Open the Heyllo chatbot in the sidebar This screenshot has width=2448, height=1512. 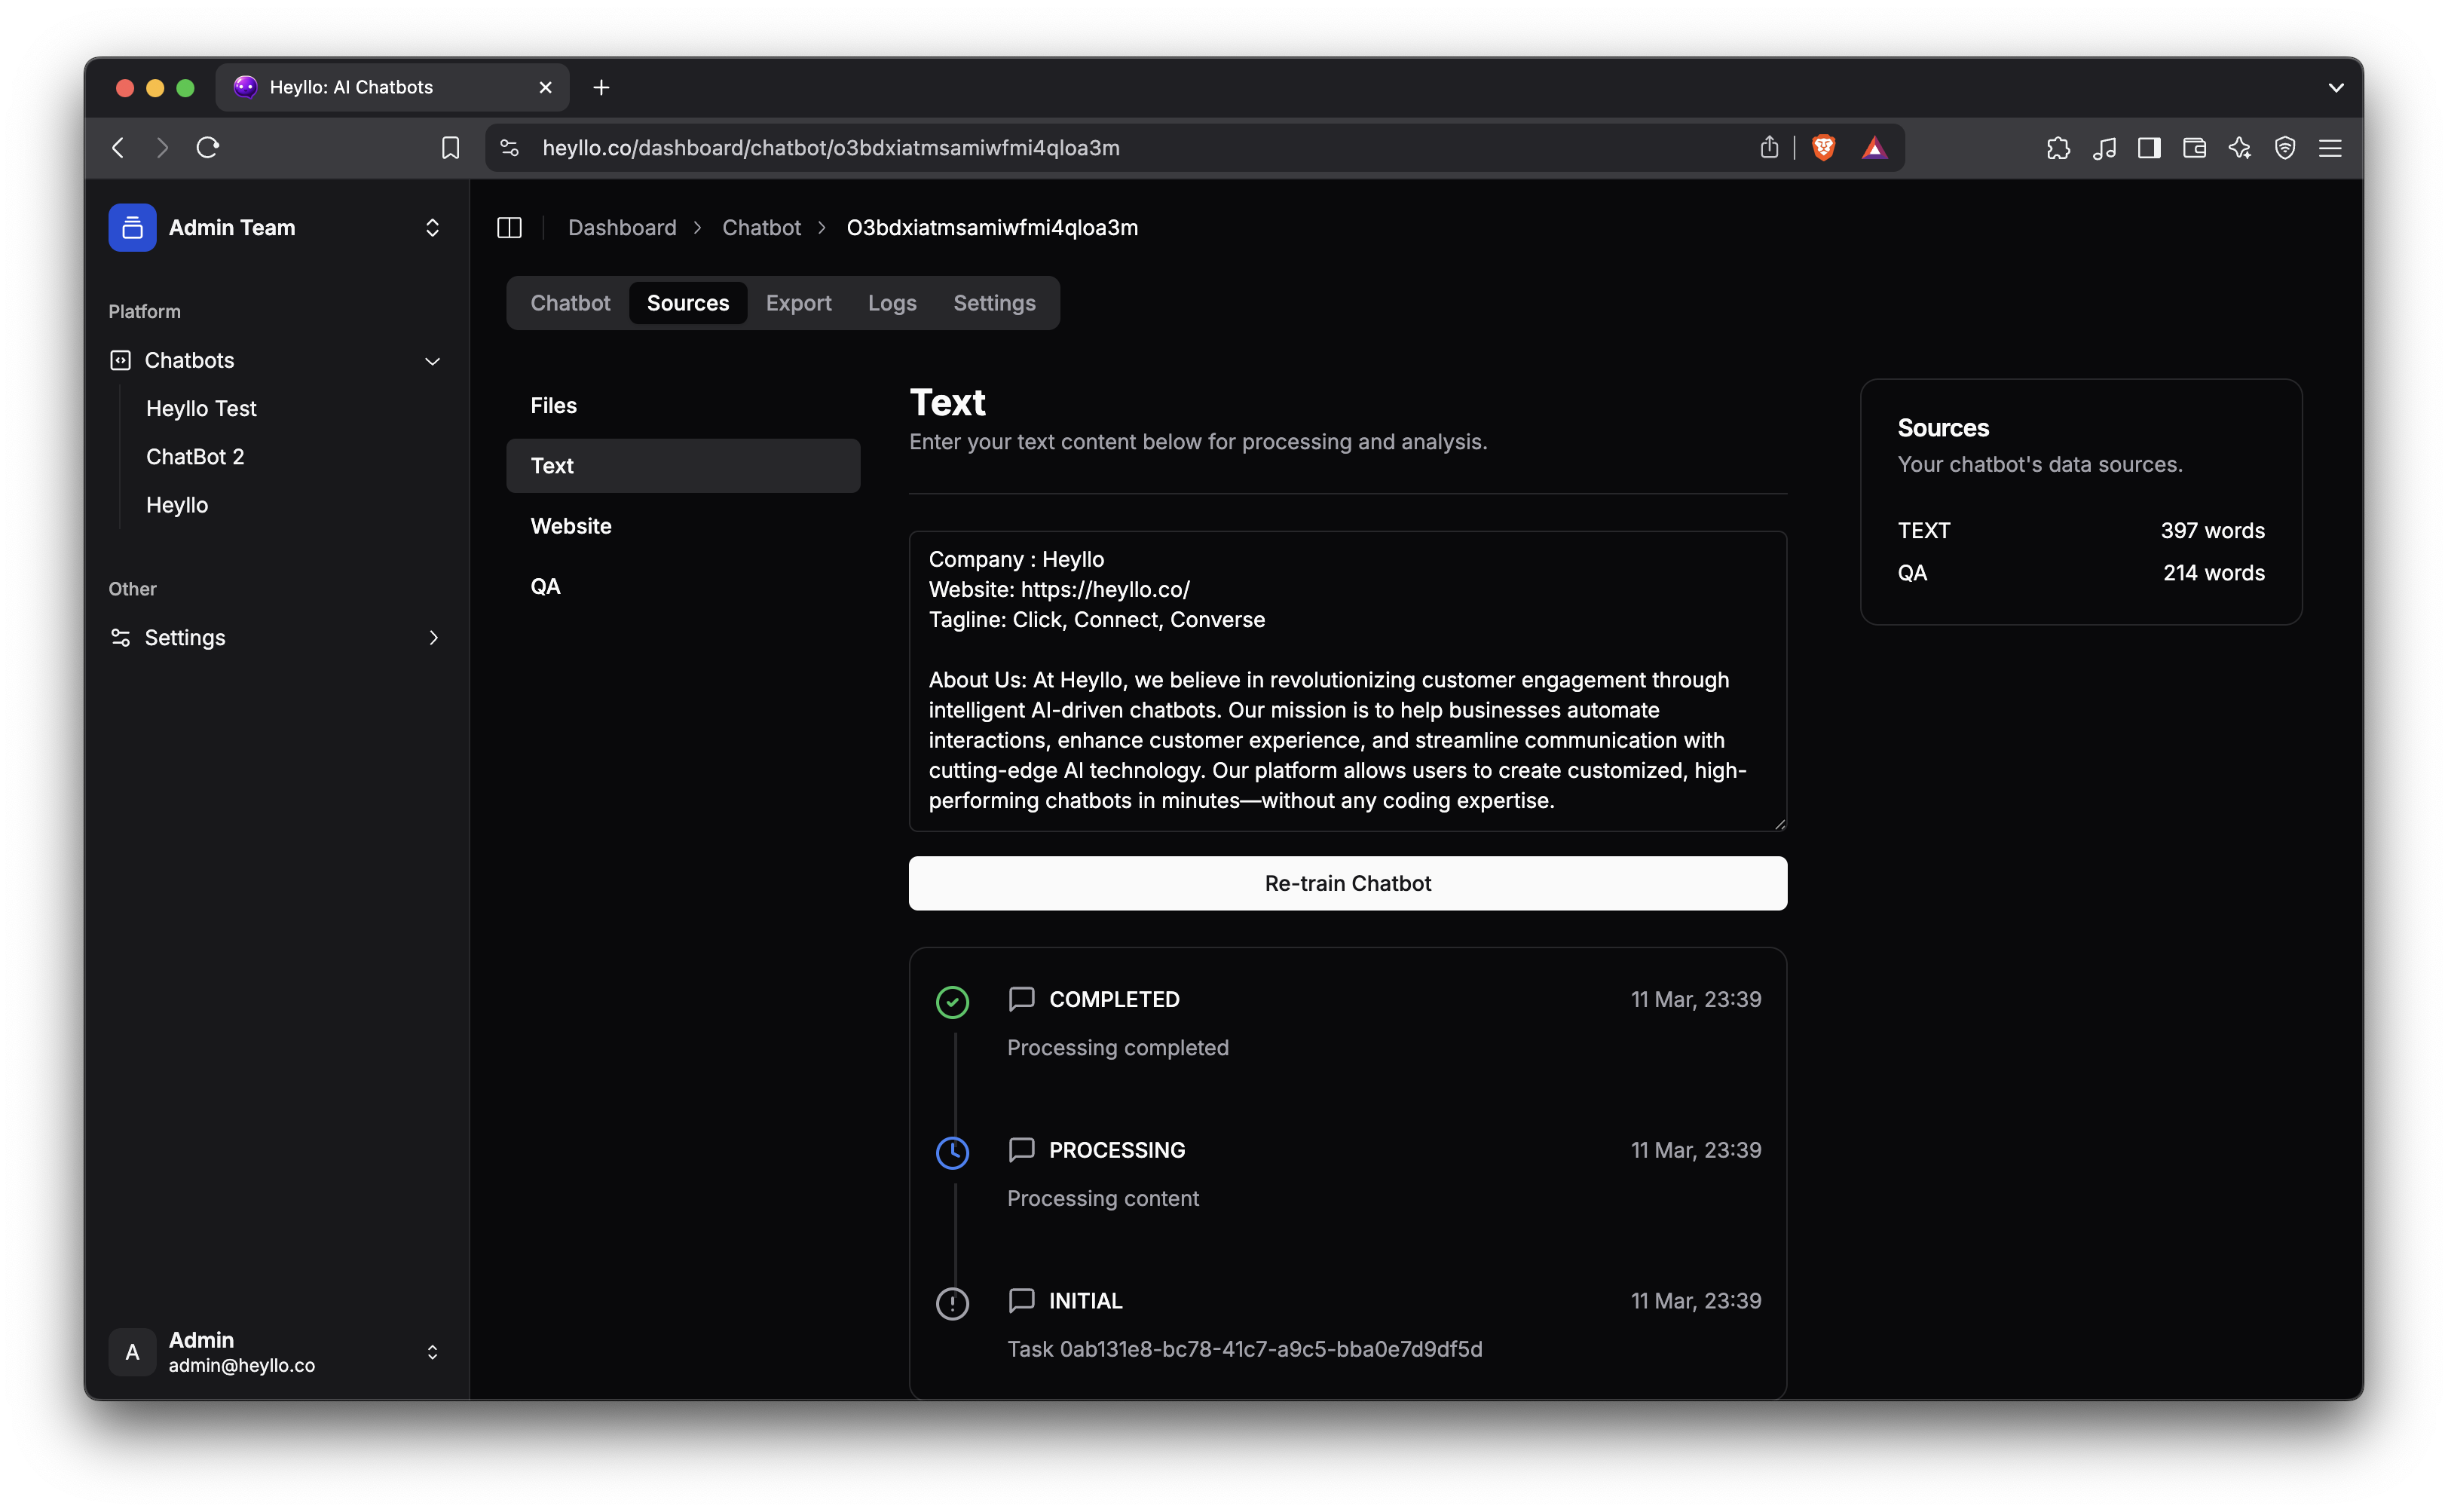pyautogui.click(x=177, y=505)
